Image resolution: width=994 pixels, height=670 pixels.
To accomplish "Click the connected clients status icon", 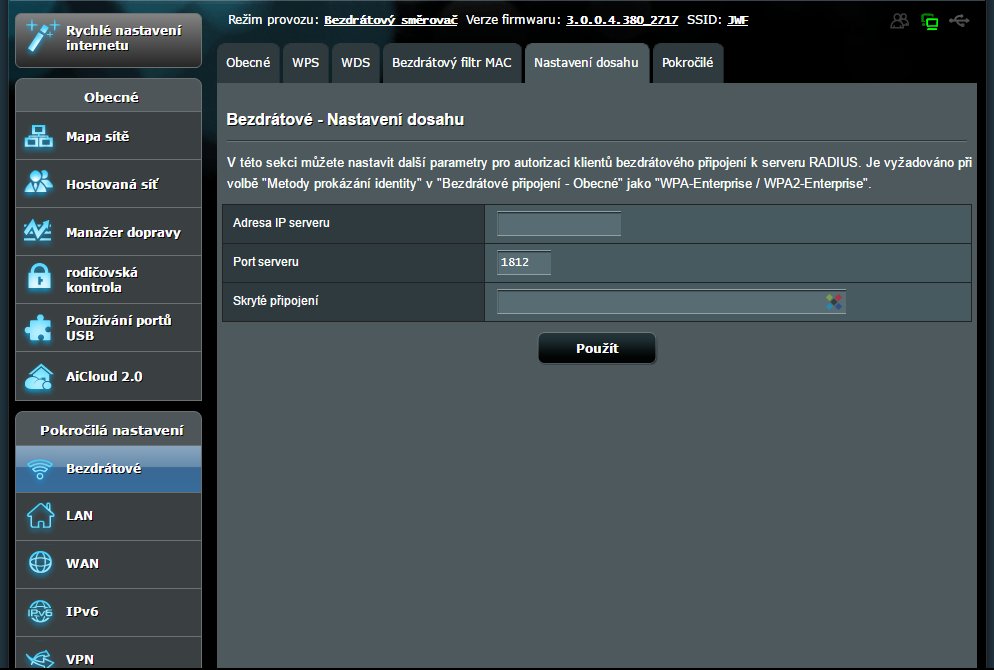I will pyautogui.click(x=900, y=21).
